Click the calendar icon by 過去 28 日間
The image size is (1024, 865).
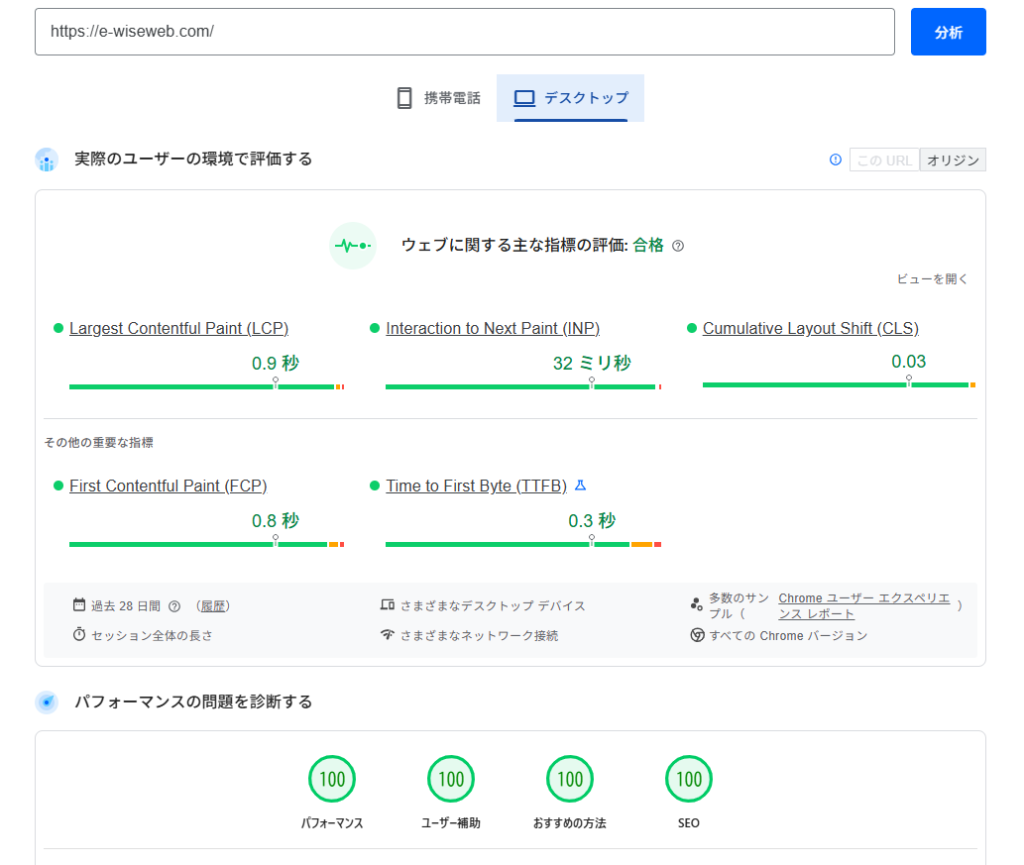coord(79,605)
